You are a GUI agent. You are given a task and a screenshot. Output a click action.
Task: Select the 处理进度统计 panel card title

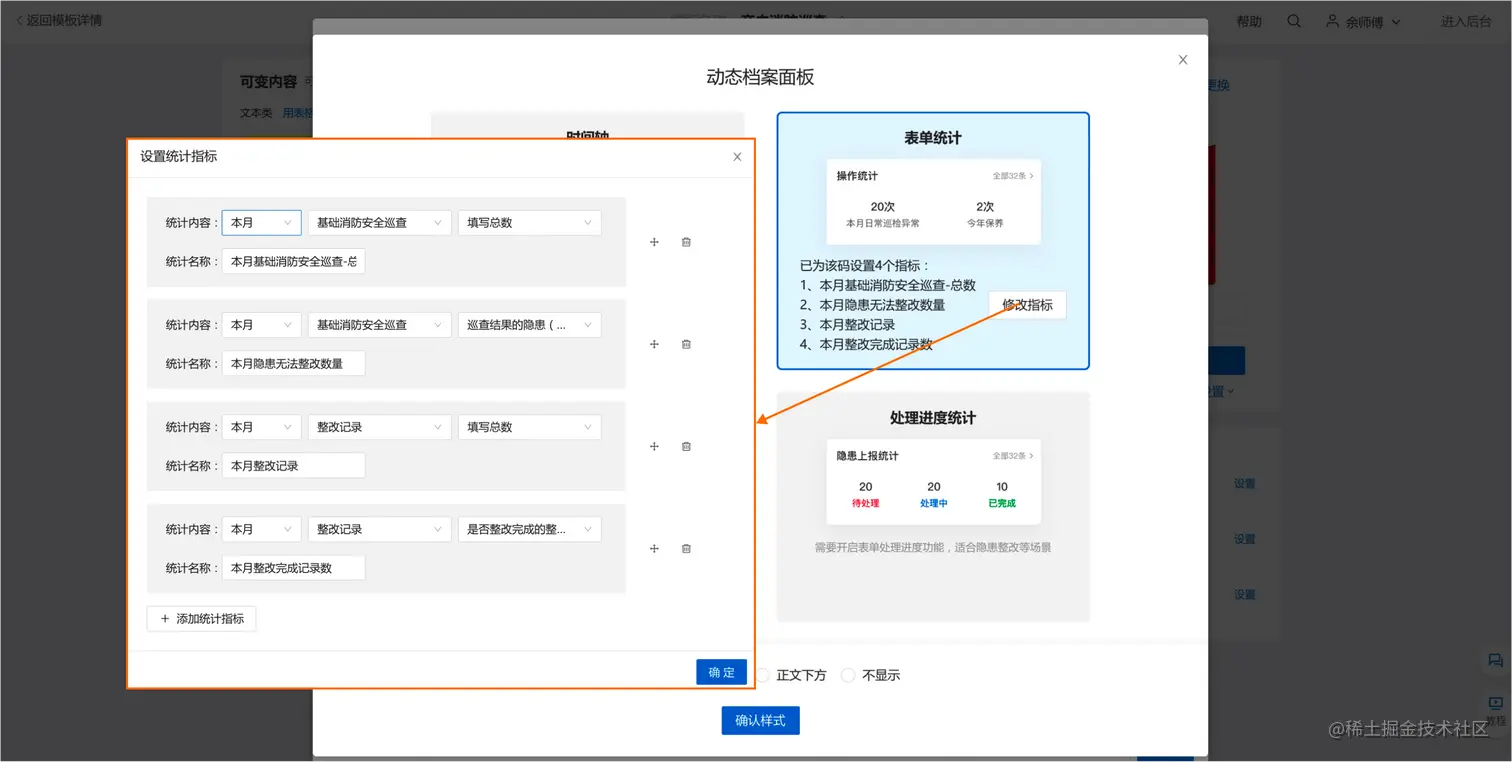pos(933,418)
